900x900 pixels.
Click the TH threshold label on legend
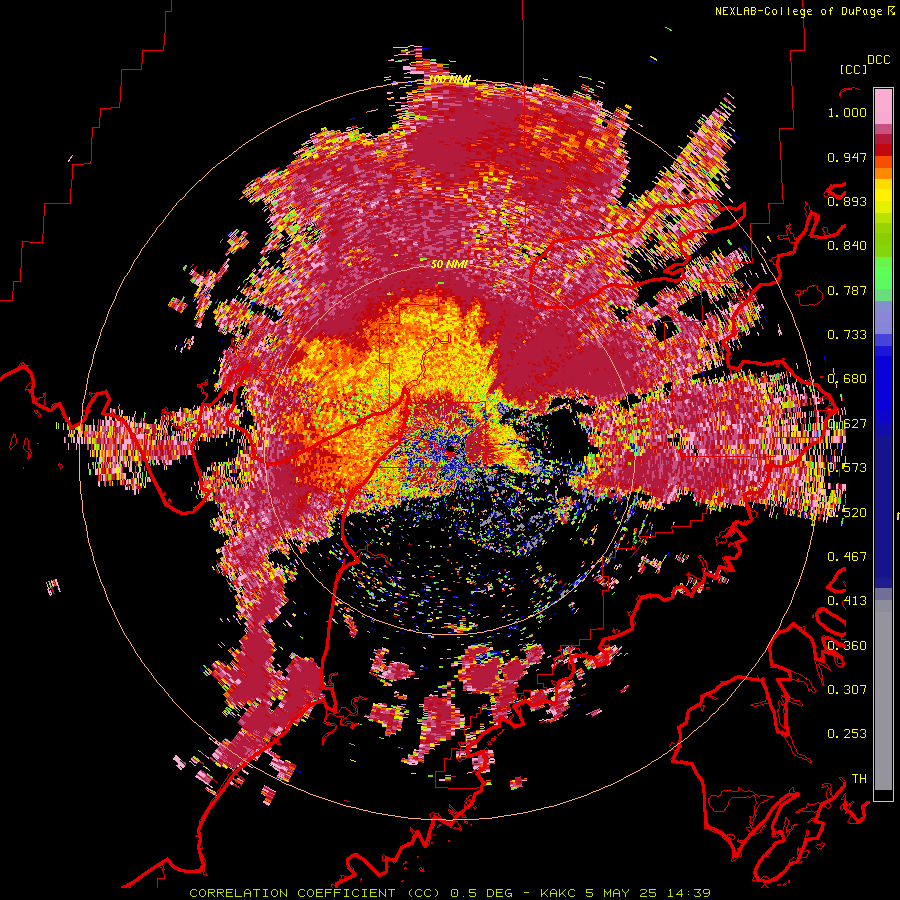coord(859,779)
